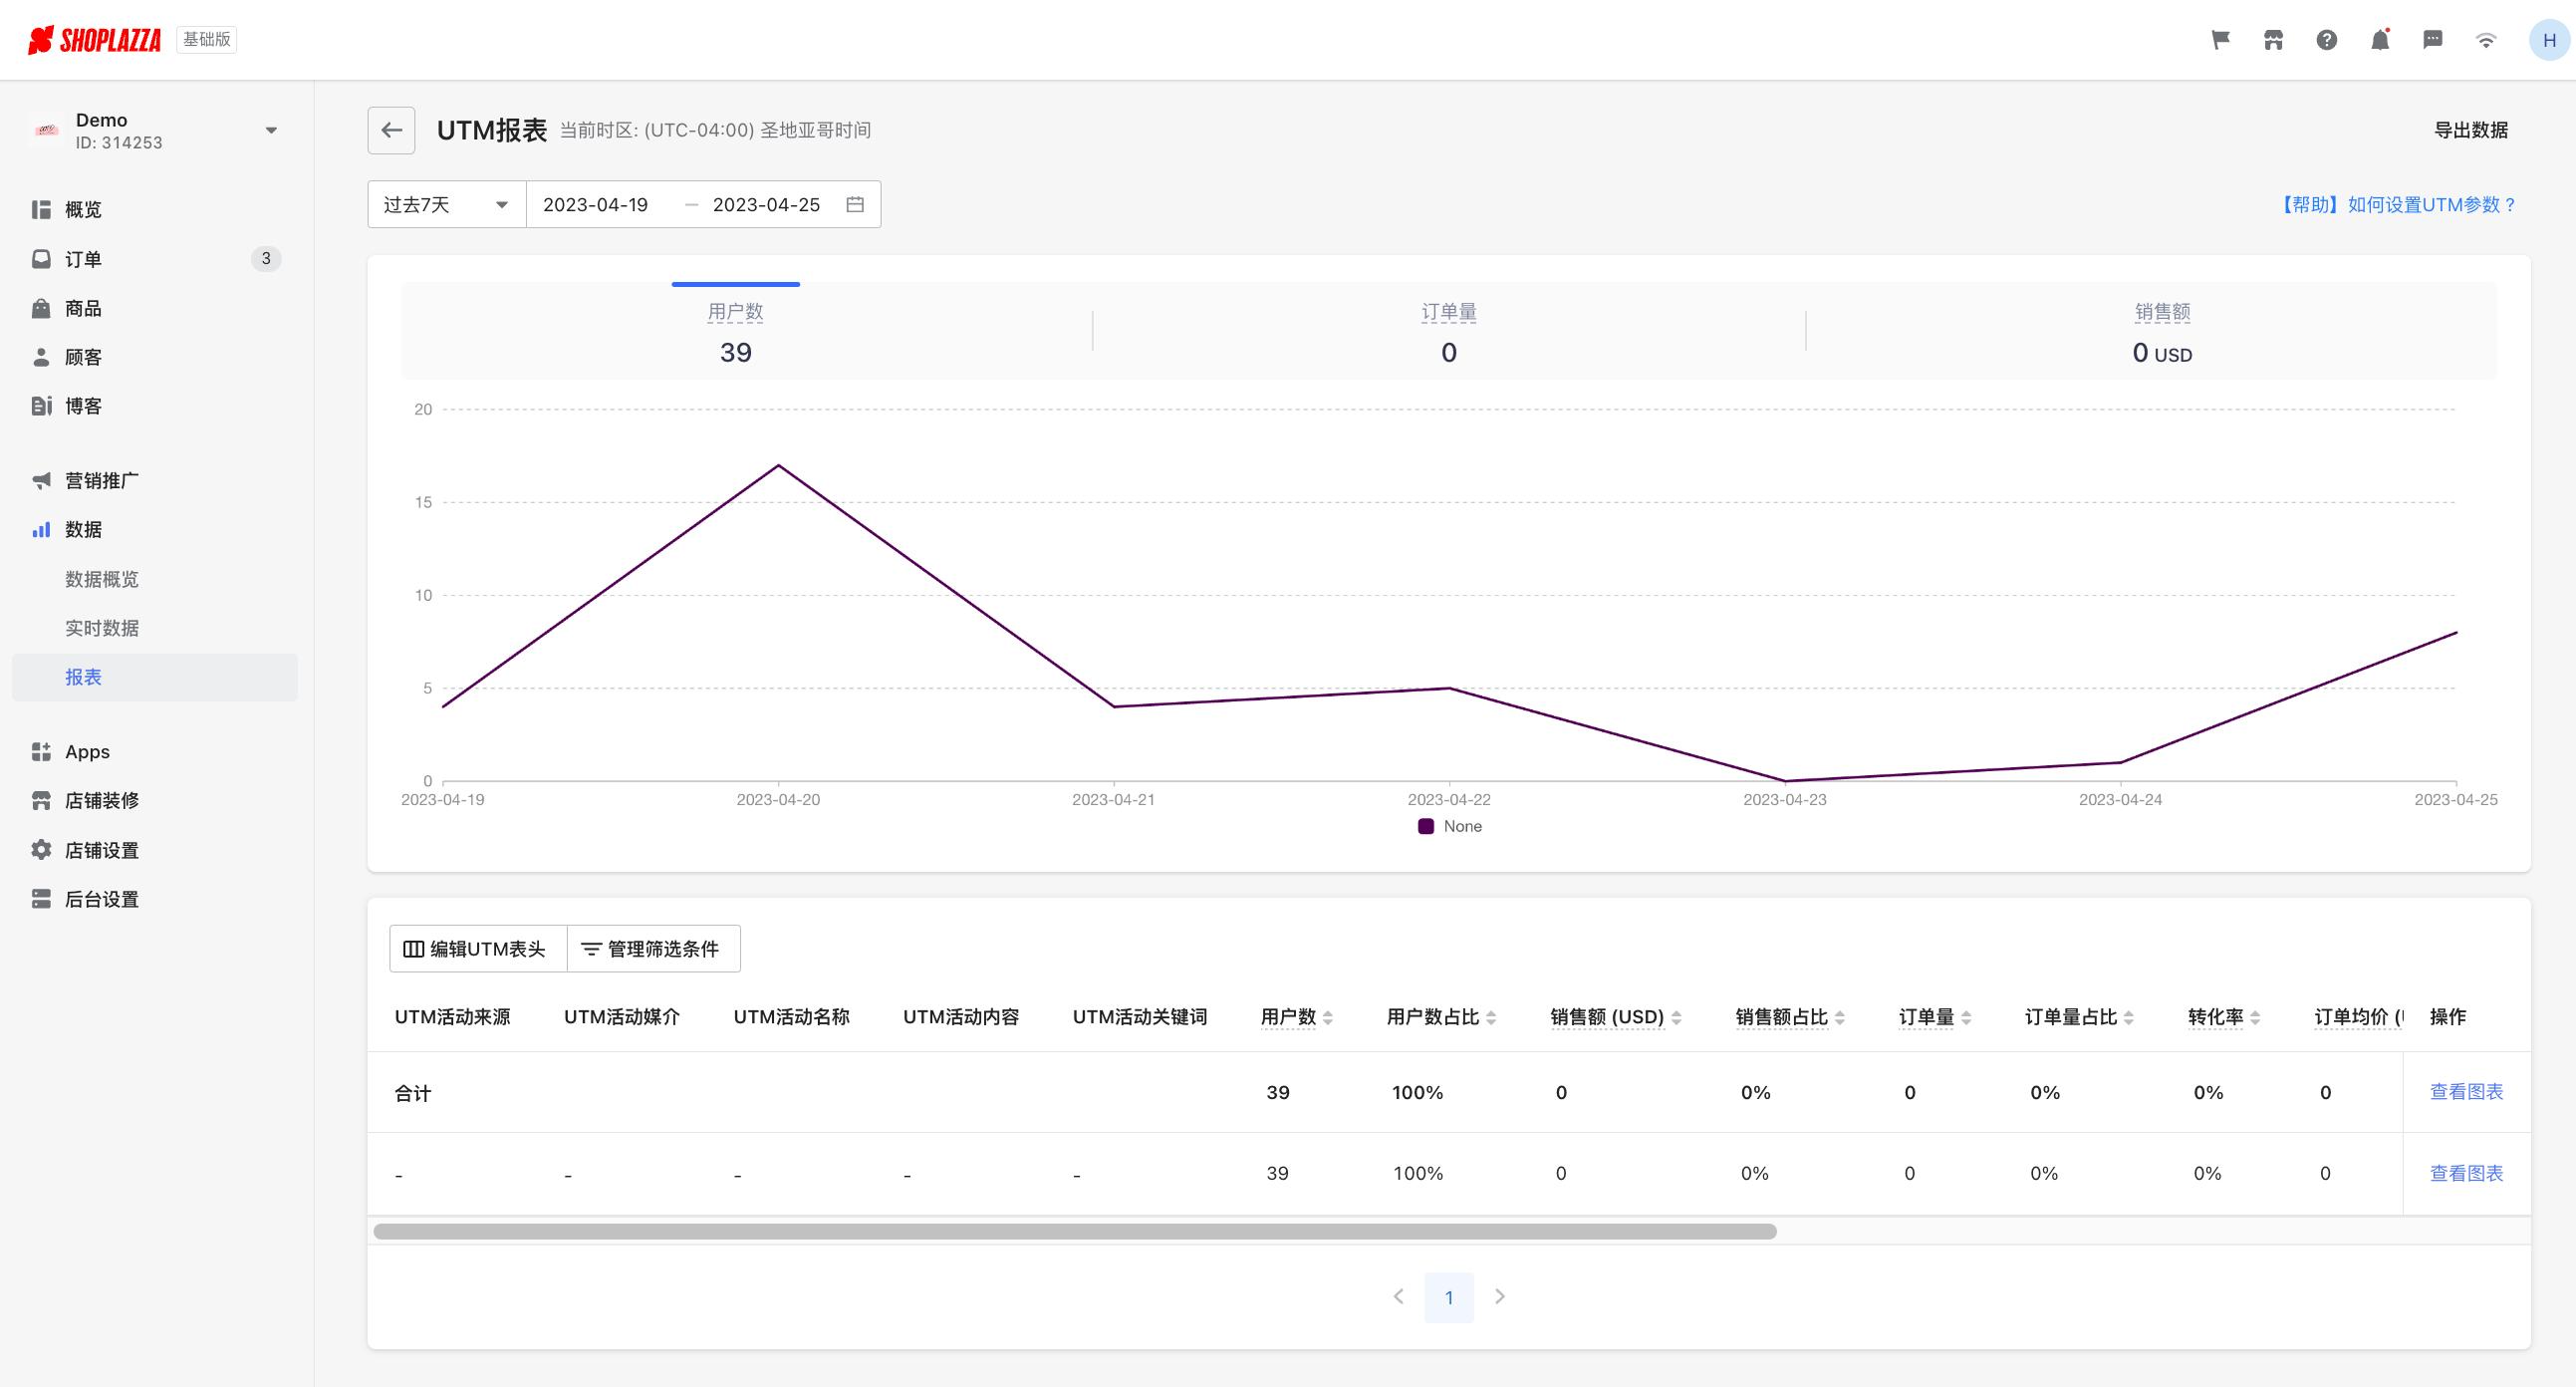Click the calendar icon in date range
The image size is (2576, 1387).
(x=855, y=204)
